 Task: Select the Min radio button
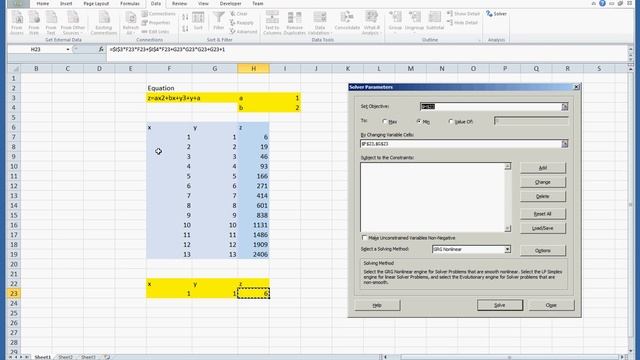(419, 122)
